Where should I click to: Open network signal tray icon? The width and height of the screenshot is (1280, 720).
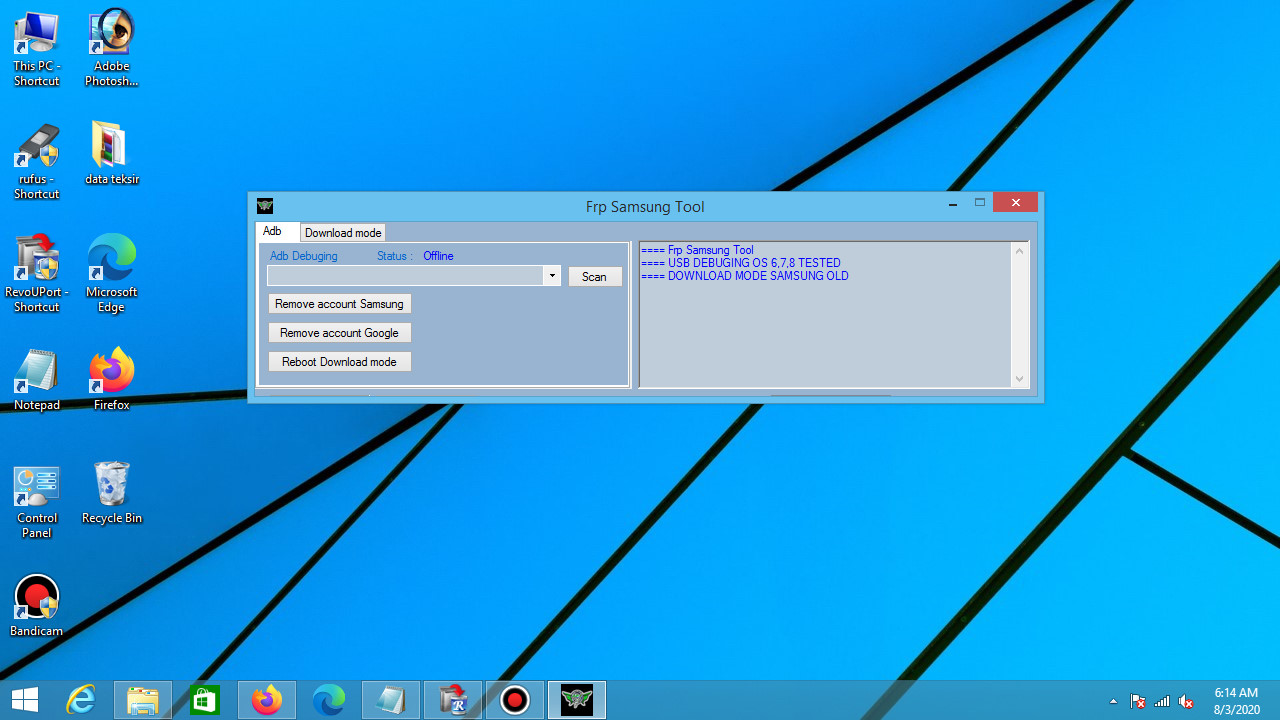[1162, 701]
